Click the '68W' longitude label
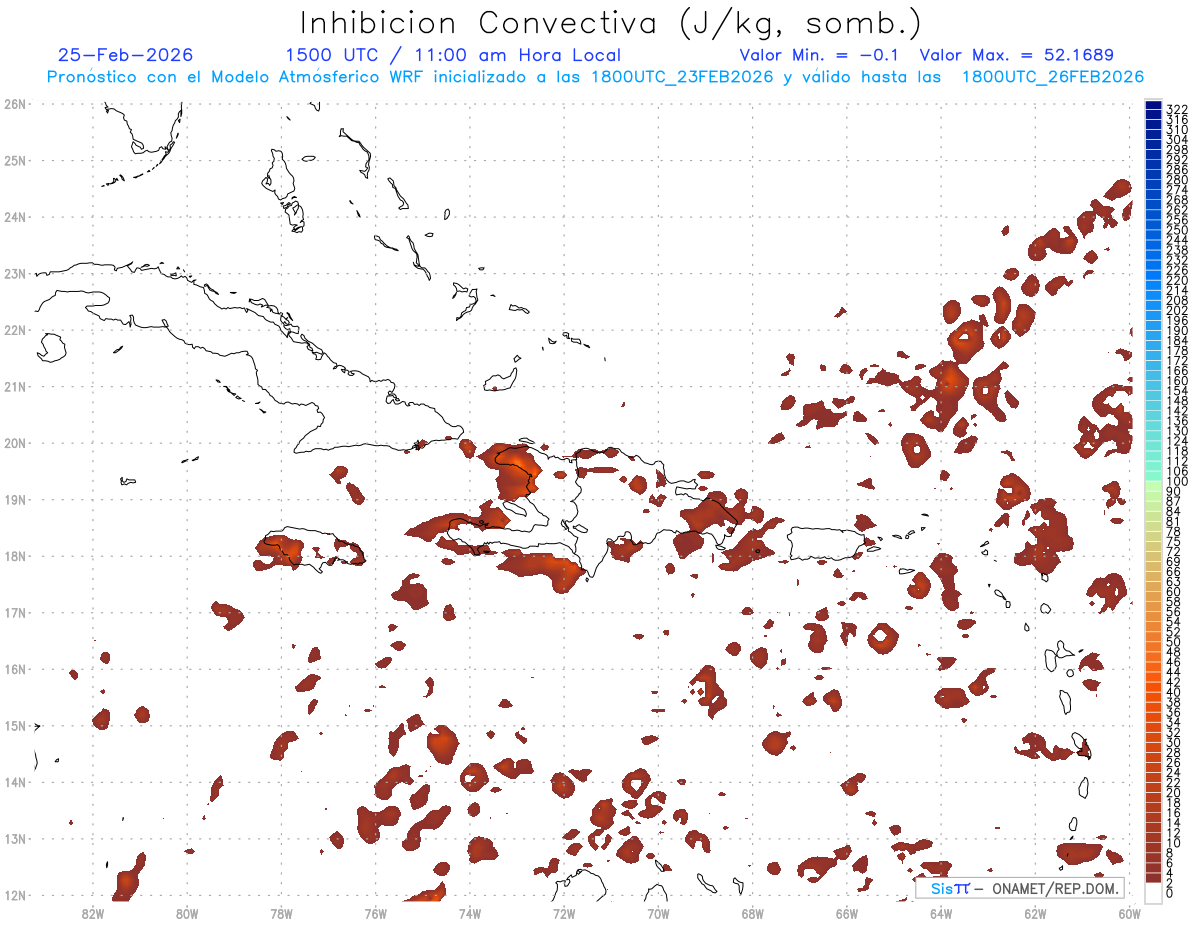The image size is (1200, 927). [753, 913]
